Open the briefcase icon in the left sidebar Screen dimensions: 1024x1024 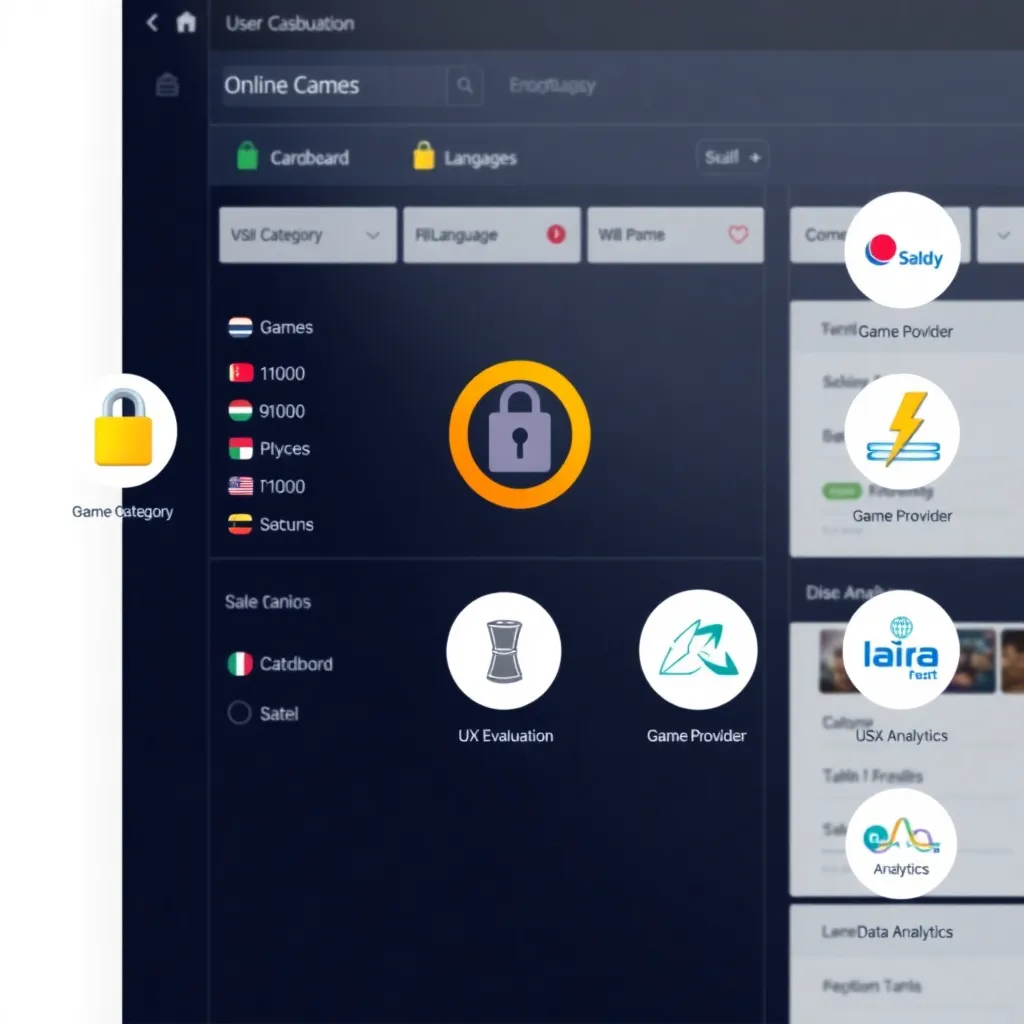(167, 86)
